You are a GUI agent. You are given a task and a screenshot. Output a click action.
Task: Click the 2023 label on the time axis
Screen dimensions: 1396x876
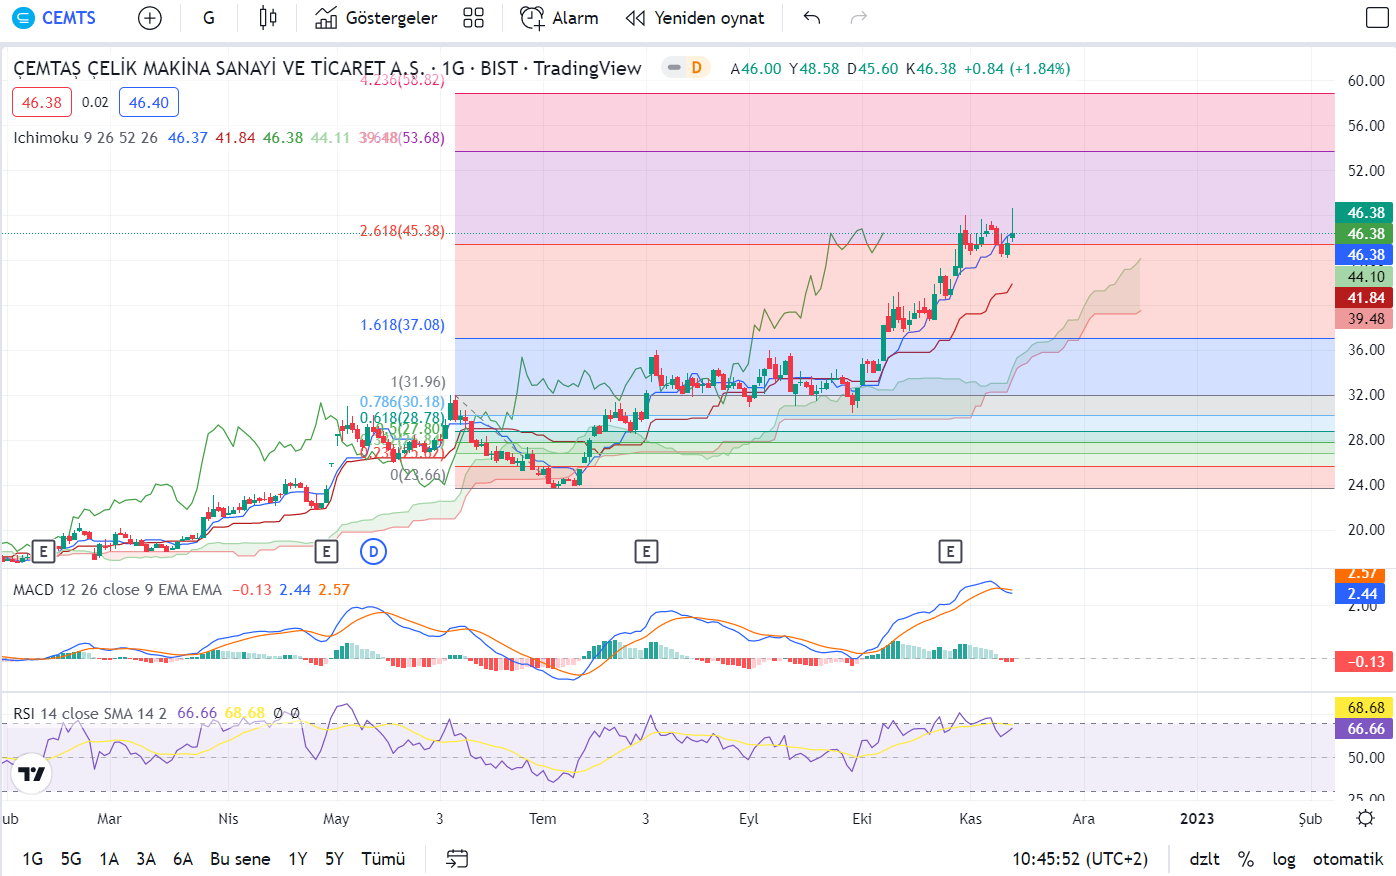[1197, 819]
